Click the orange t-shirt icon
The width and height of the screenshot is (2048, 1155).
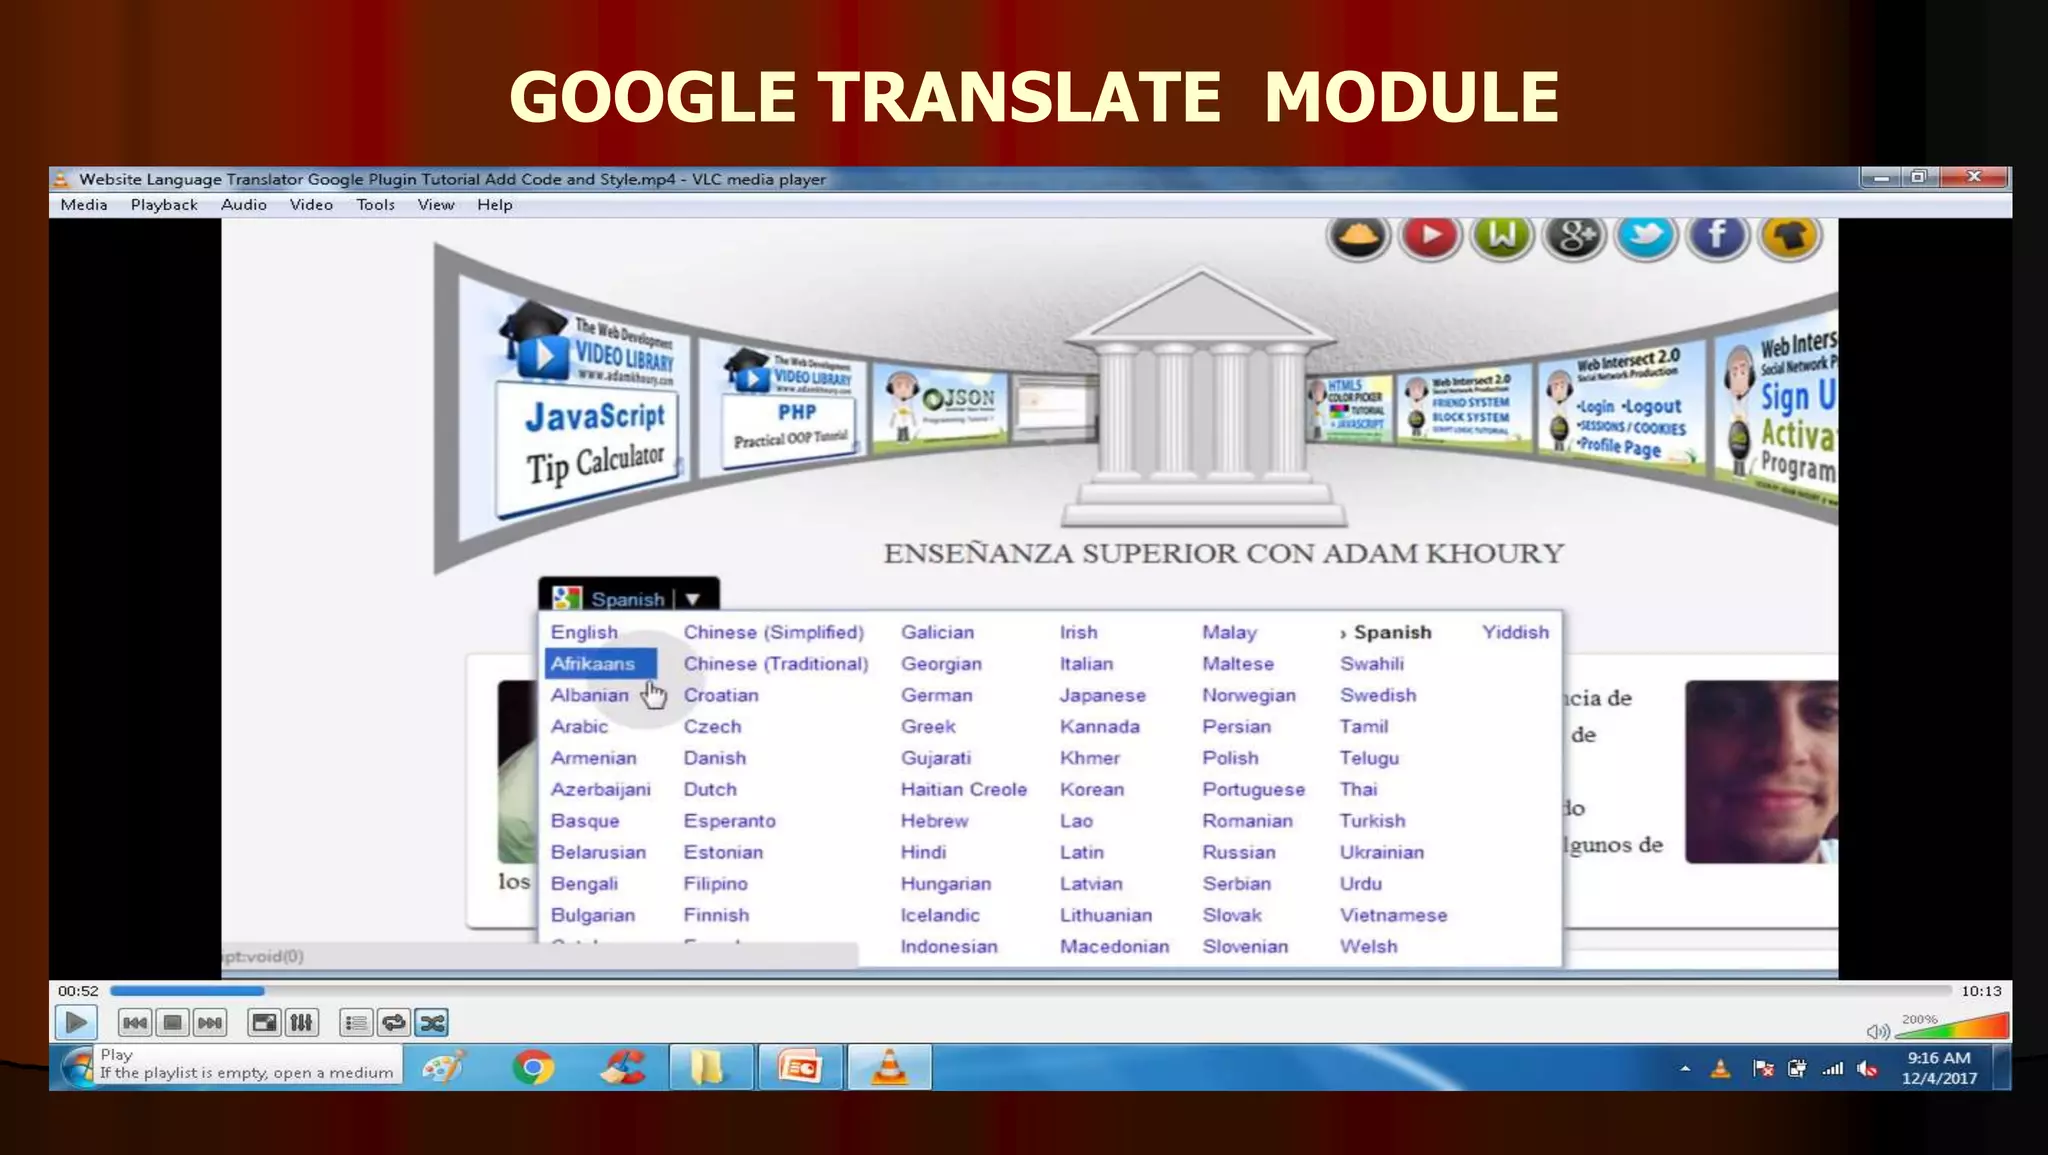[1790, 237]
